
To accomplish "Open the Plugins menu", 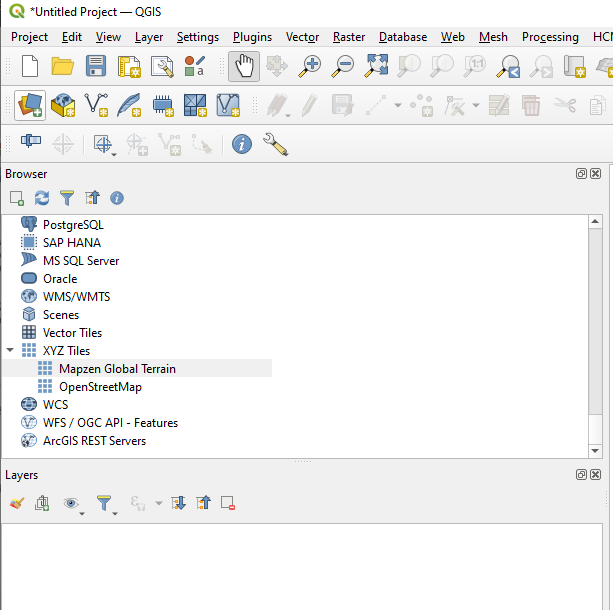I will pos(252,37).
